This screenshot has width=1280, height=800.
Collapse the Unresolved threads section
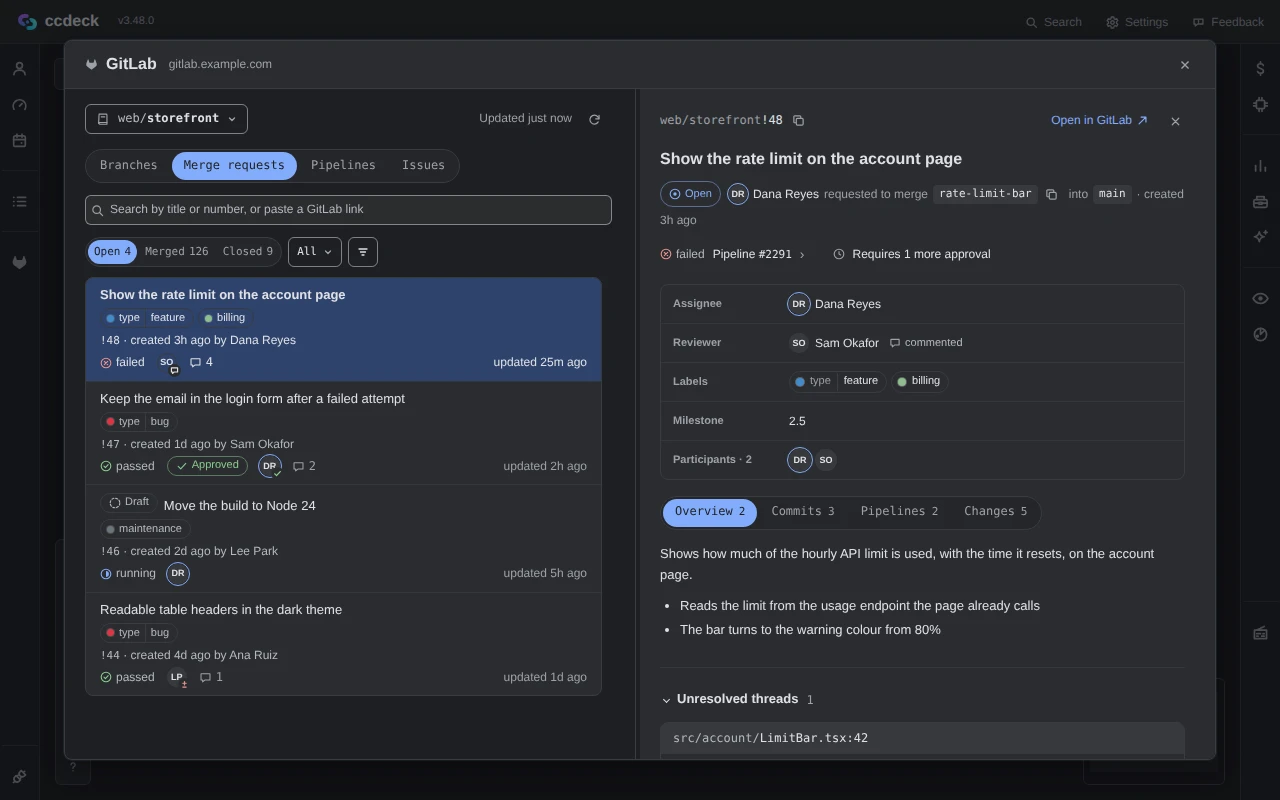(737, 699)
